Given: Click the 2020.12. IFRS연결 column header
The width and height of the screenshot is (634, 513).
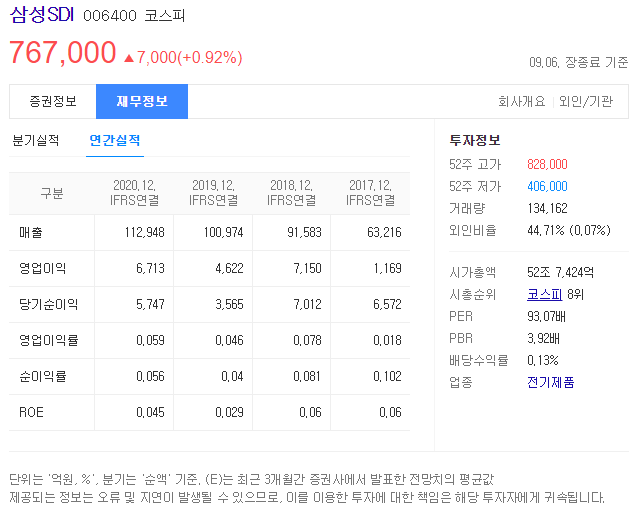Looking at the screenshot, I should tap(134, 193).
